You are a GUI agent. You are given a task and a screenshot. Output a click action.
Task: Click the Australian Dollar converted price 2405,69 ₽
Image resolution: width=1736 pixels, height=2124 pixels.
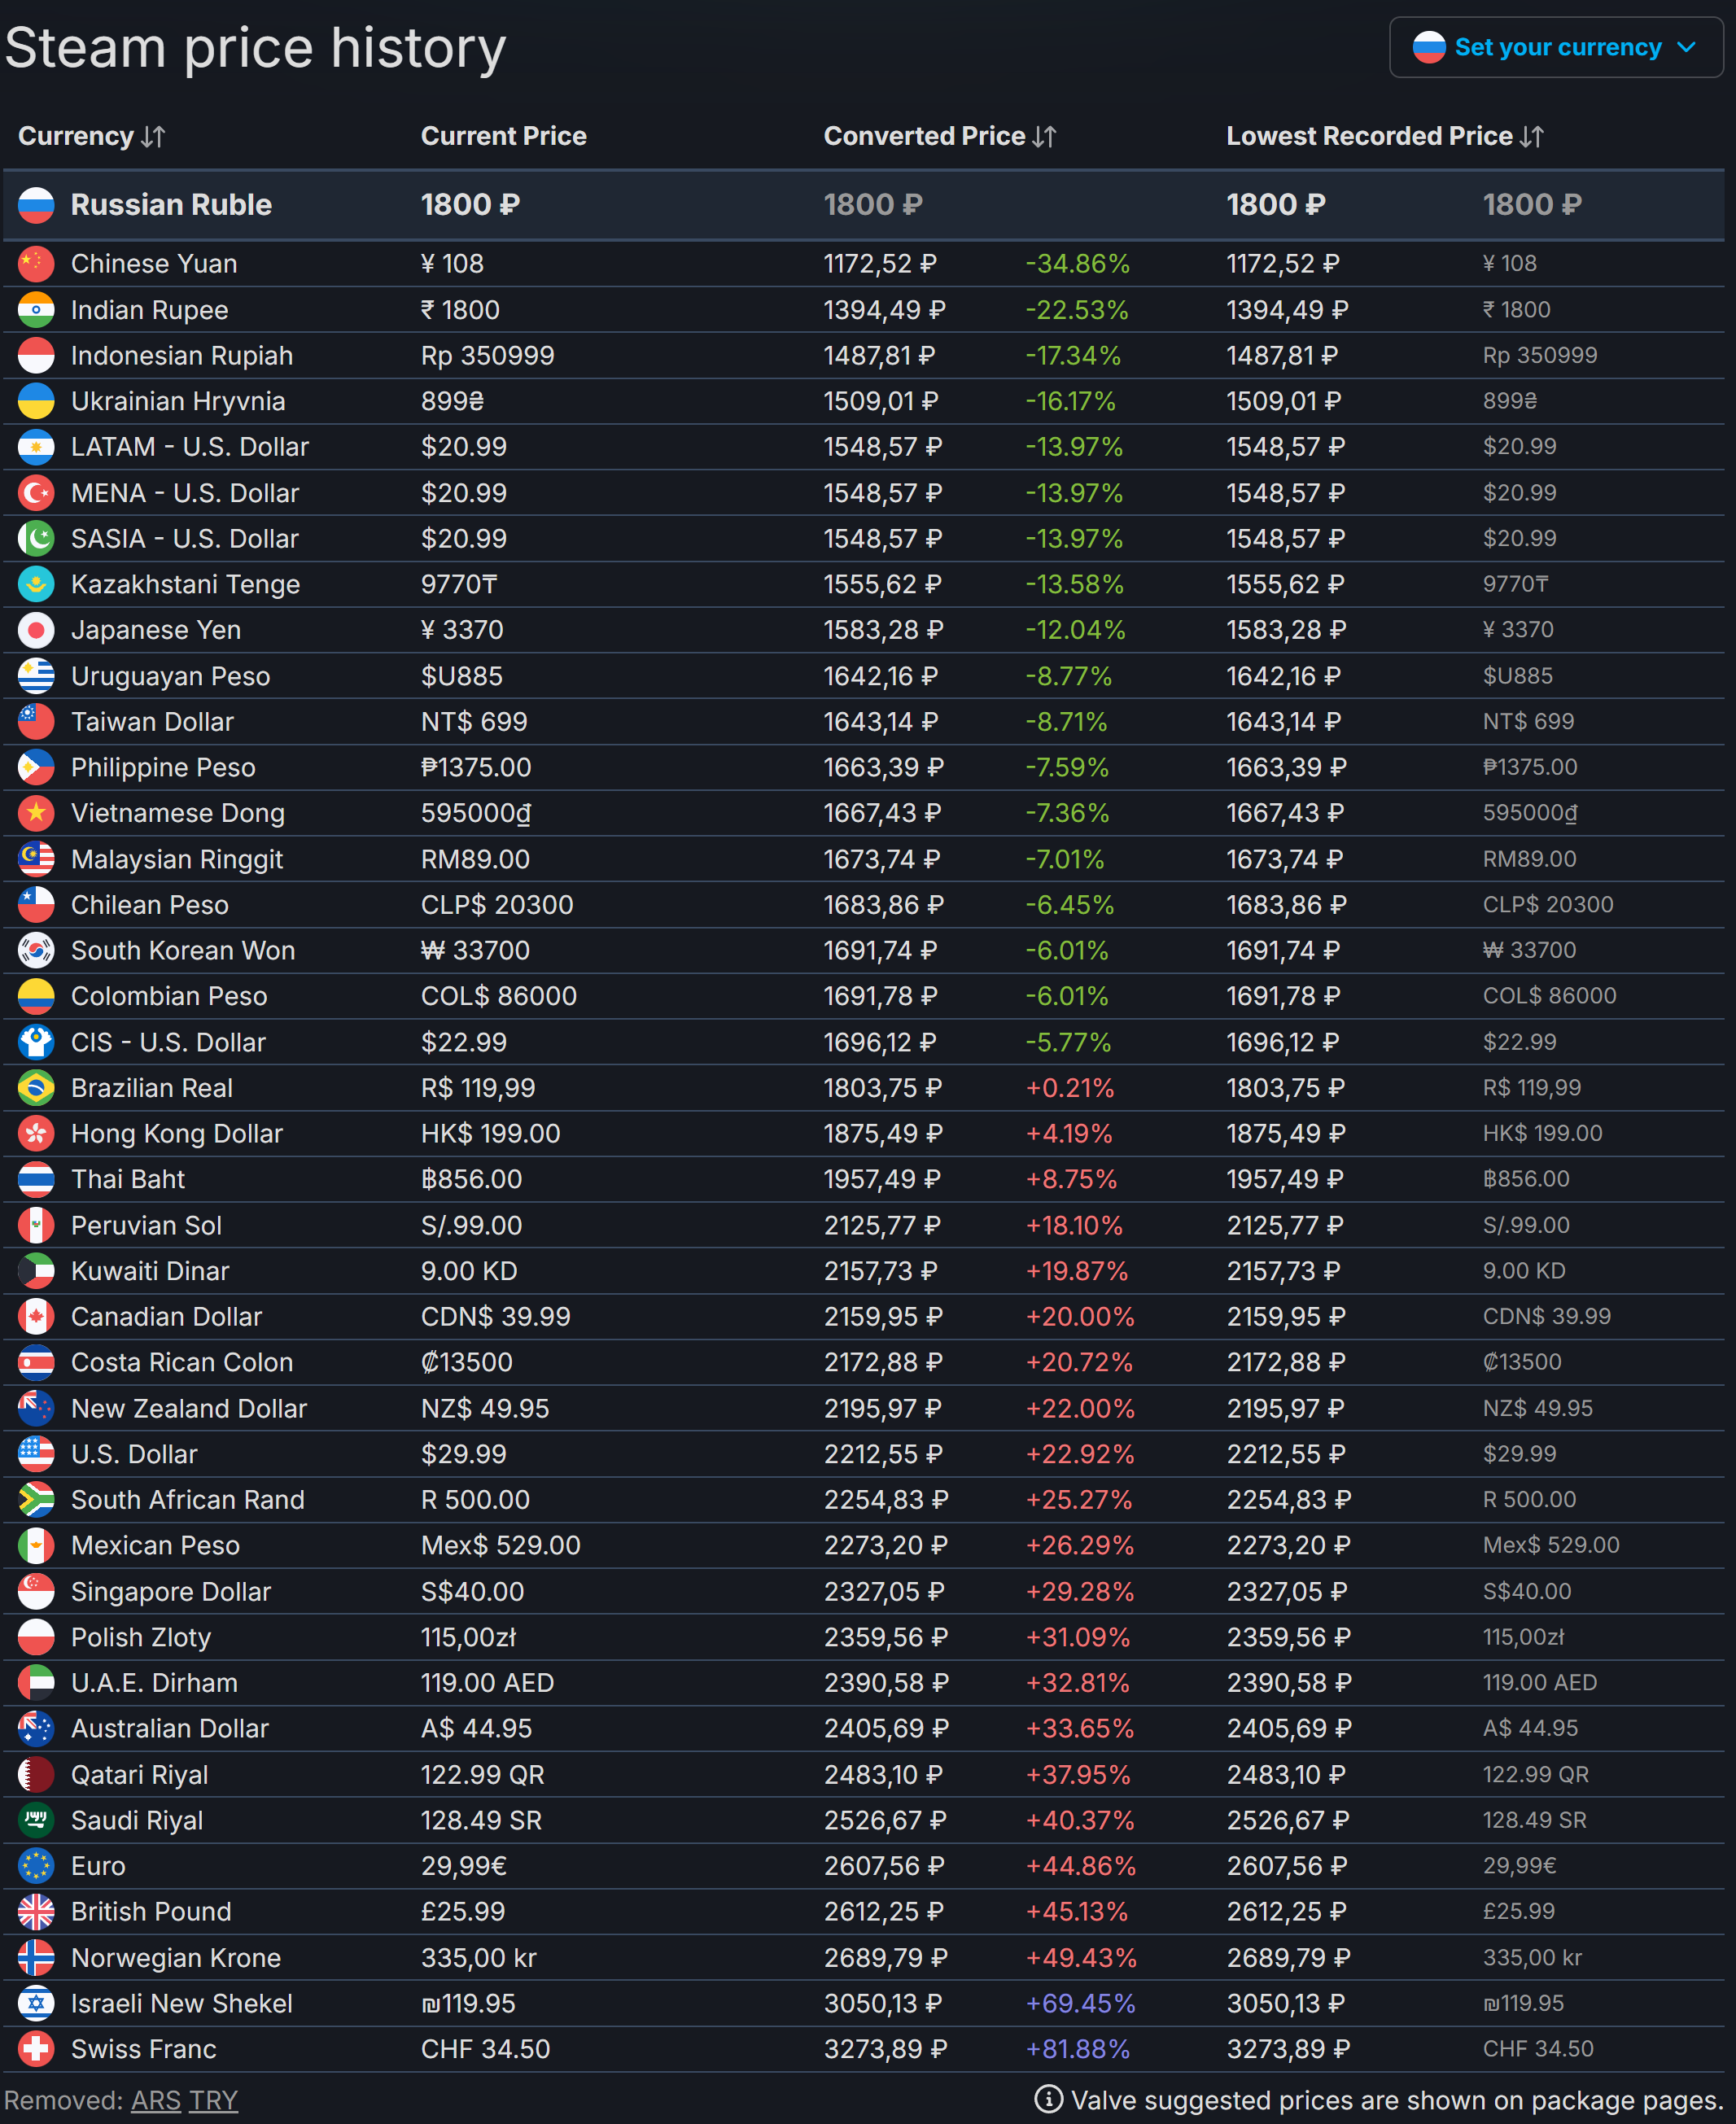[x=886, y=1728]
